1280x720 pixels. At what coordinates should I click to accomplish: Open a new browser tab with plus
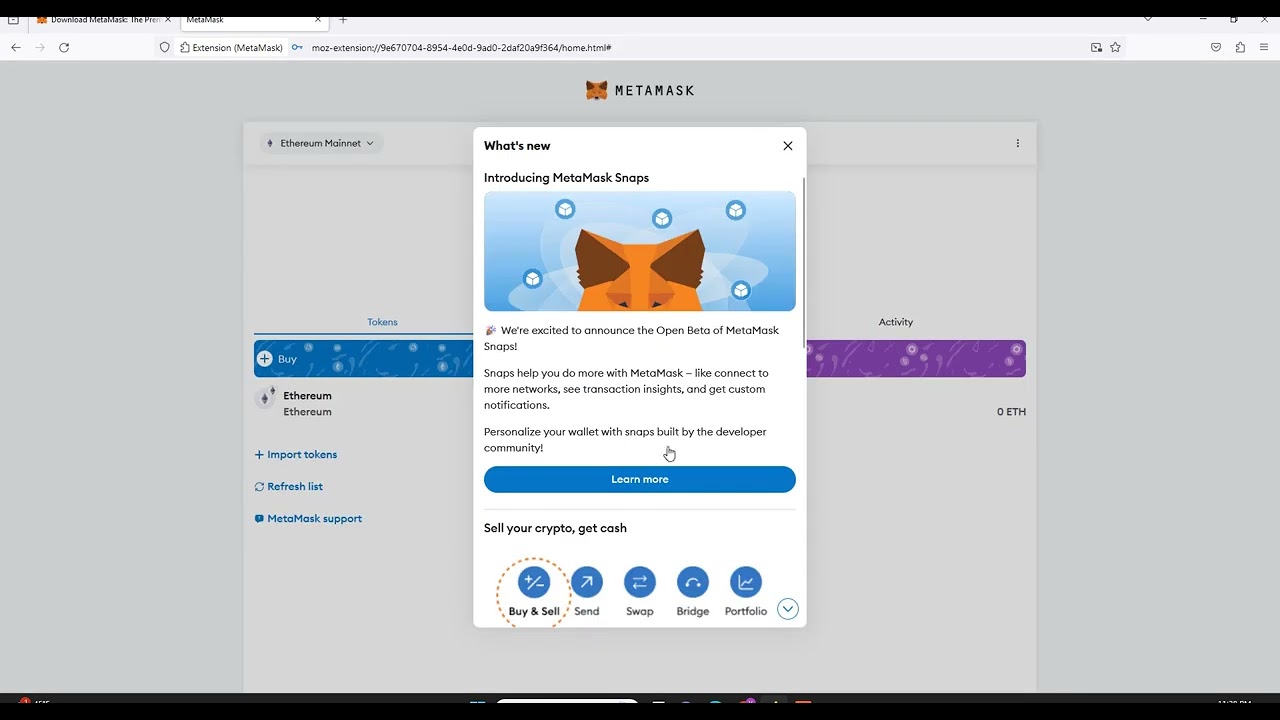343,19
